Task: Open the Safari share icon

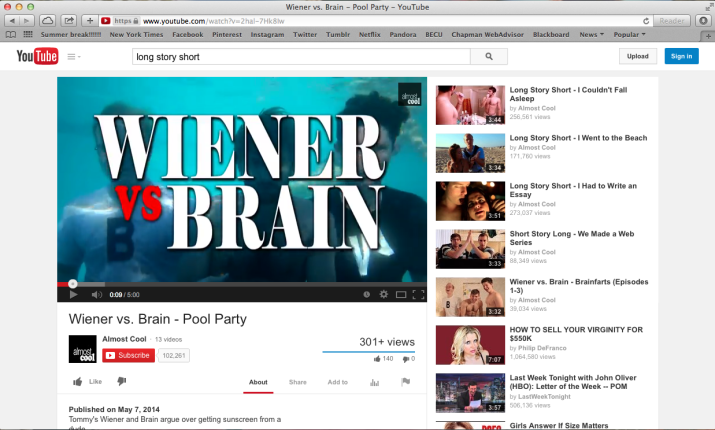Action: coord(69,21)
